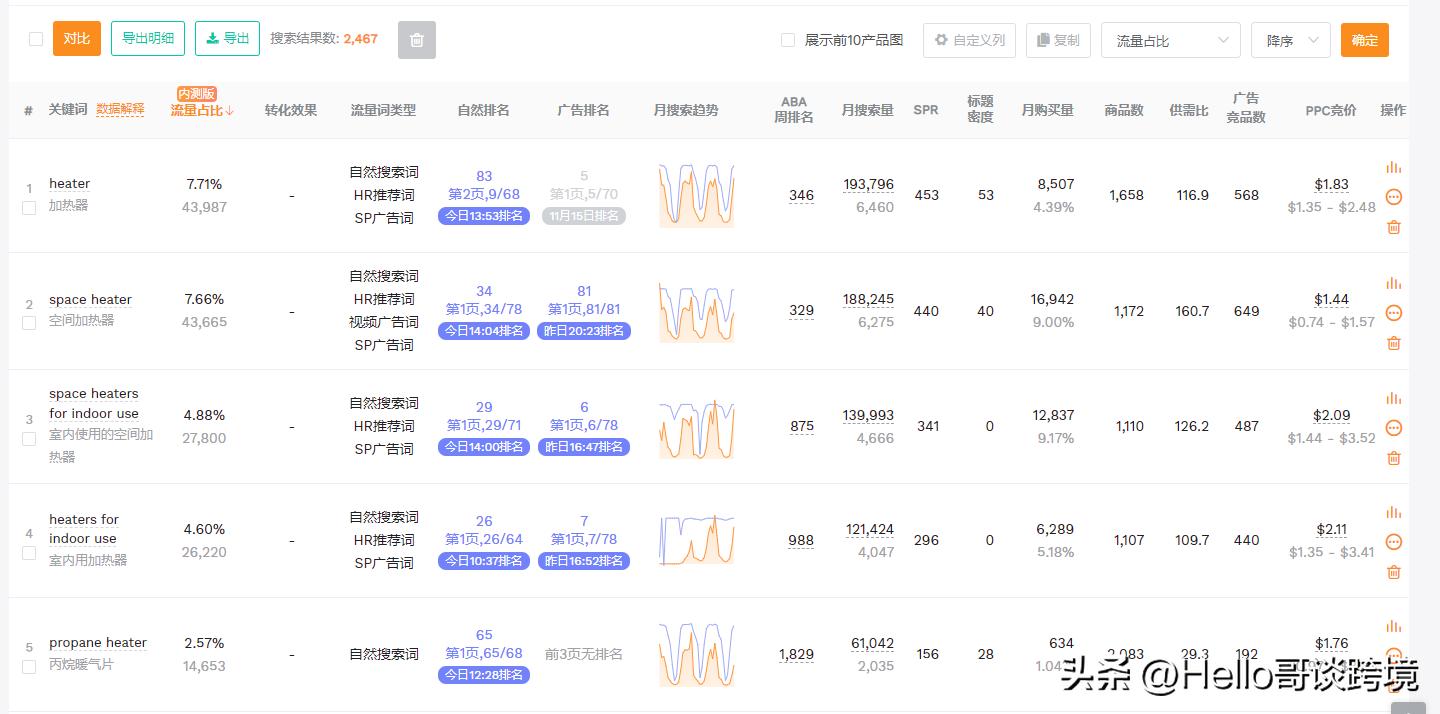Click the 复制 copy icon button
The image size is (1440, 714).
point(1056,40)
